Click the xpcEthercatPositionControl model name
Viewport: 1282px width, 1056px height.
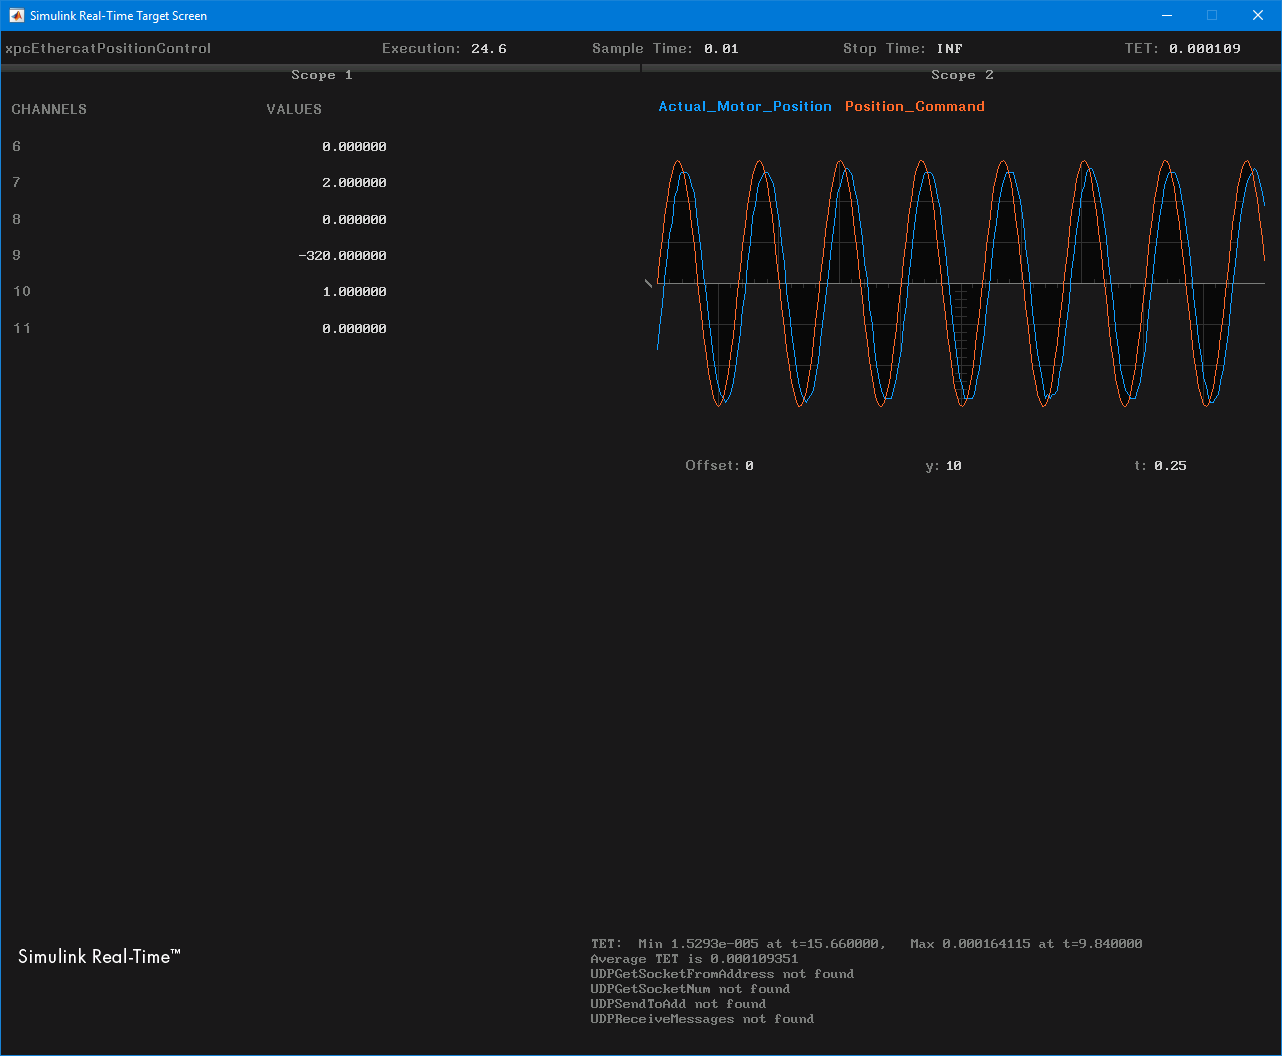(108, 49)
